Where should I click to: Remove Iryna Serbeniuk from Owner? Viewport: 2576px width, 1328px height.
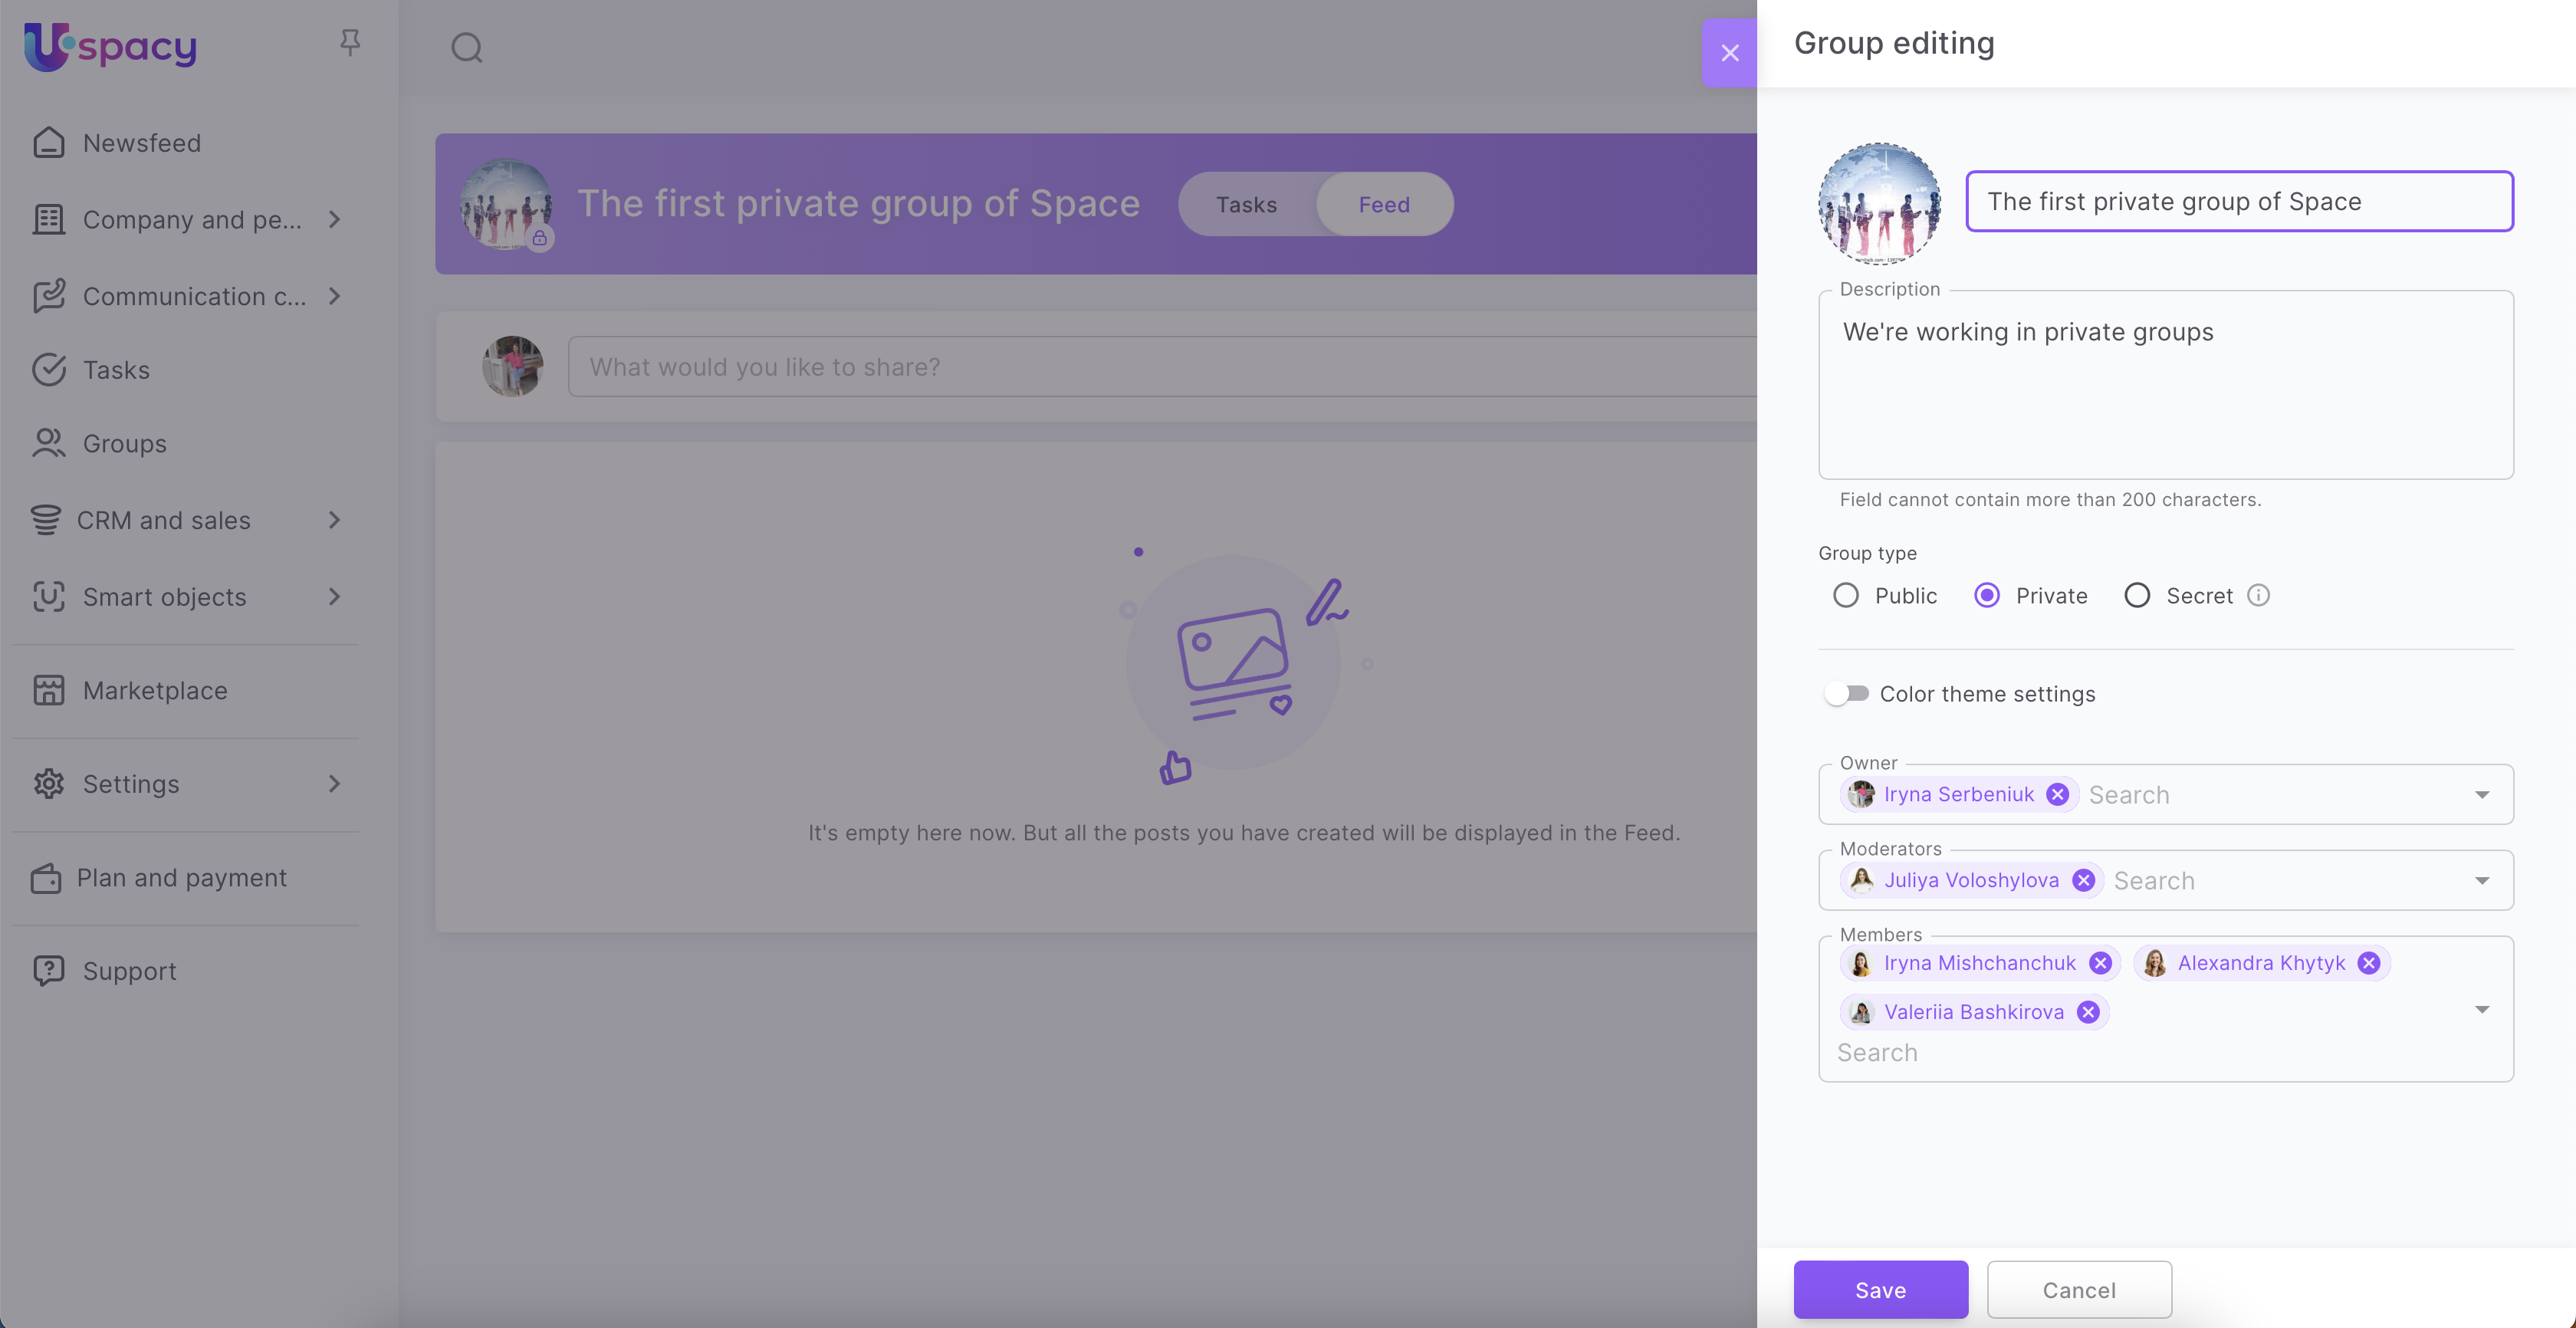[2057, 794]
